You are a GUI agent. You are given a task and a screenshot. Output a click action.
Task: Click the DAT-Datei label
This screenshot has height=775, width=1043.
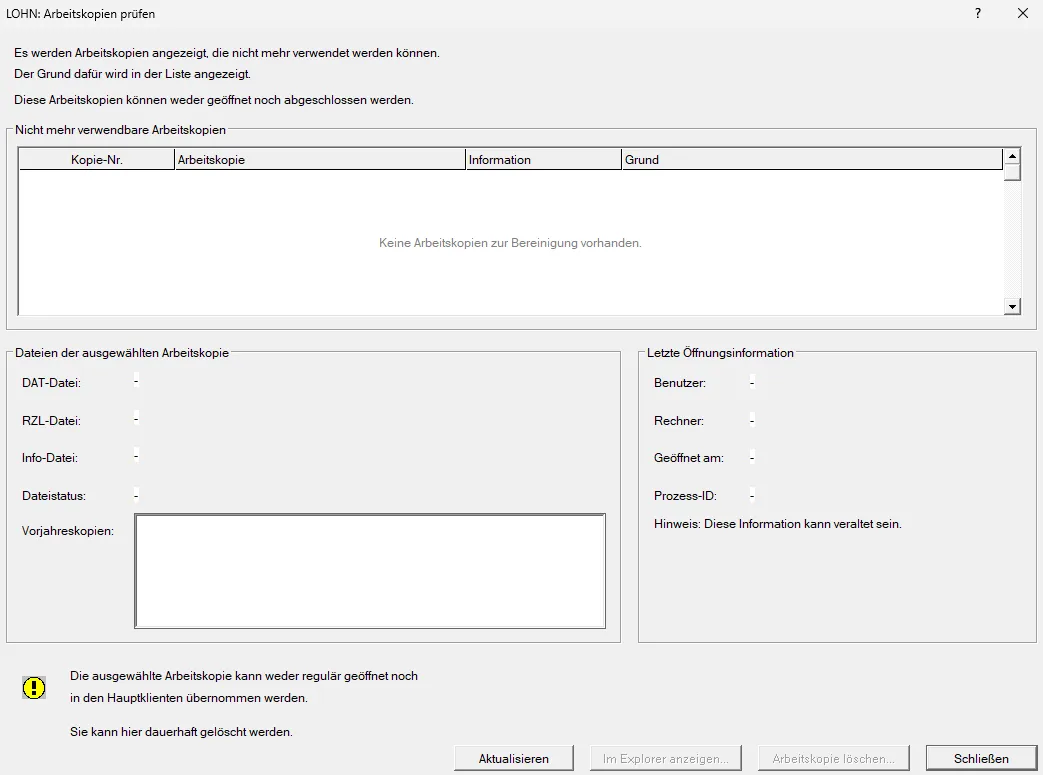51,383
